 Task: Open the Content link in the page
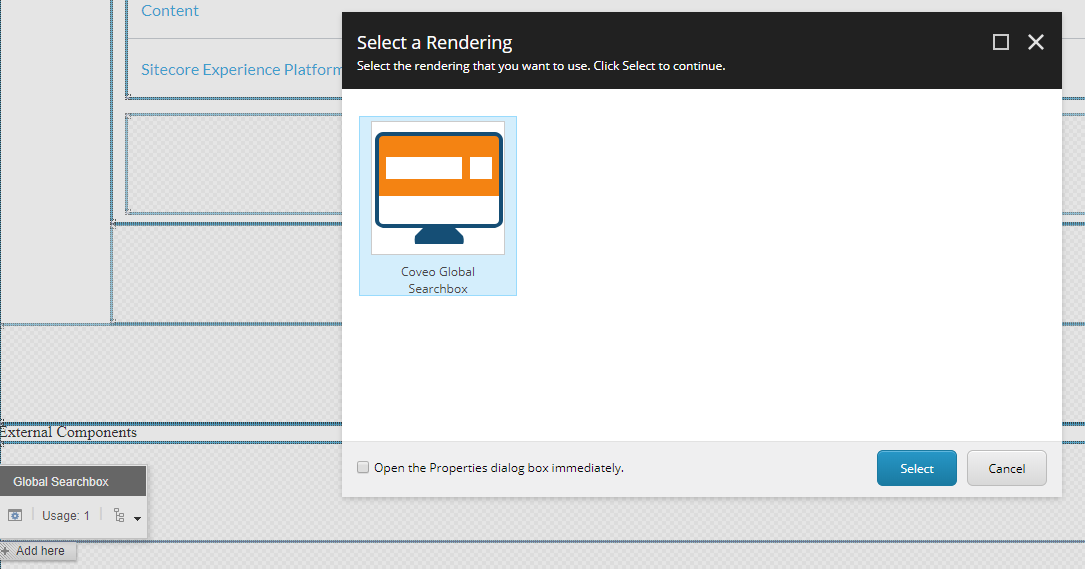170,10
